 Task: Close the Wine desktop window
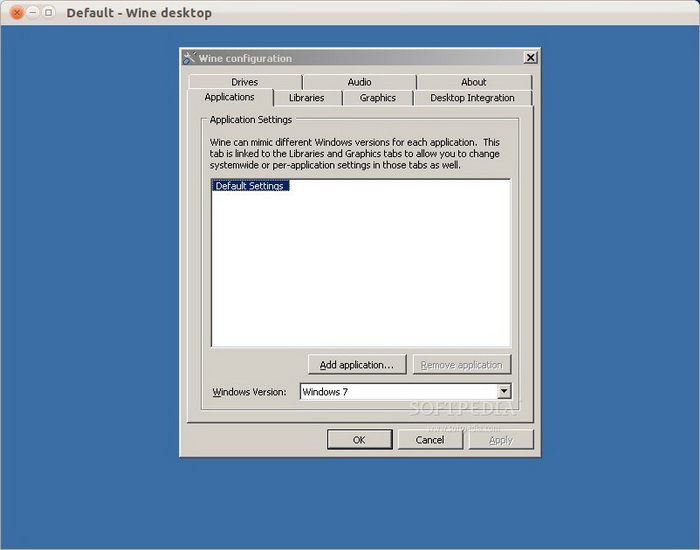[x=16, y=13]
